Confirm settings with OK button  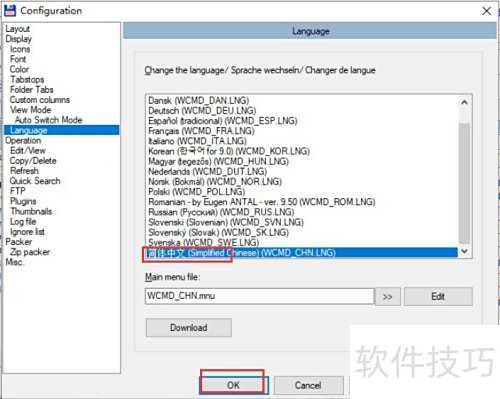click(x=233, y=385)
